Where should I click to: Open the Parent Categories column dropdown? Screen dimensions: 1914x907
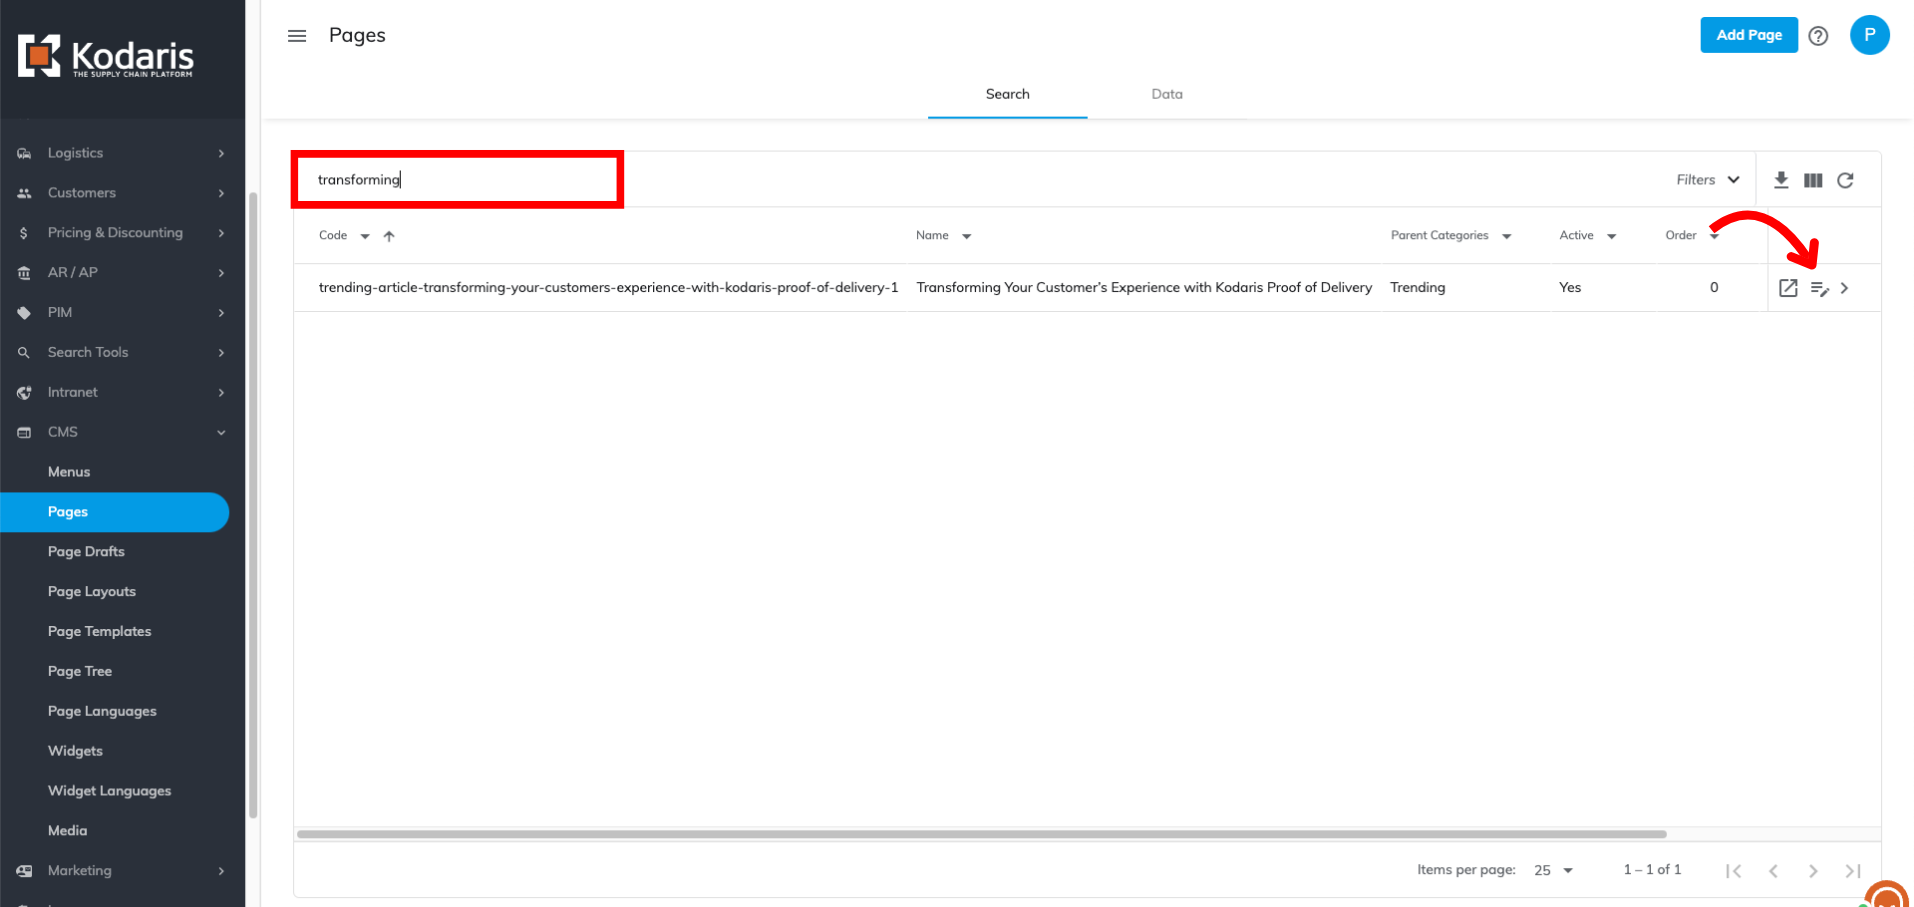click(1506, 236)
